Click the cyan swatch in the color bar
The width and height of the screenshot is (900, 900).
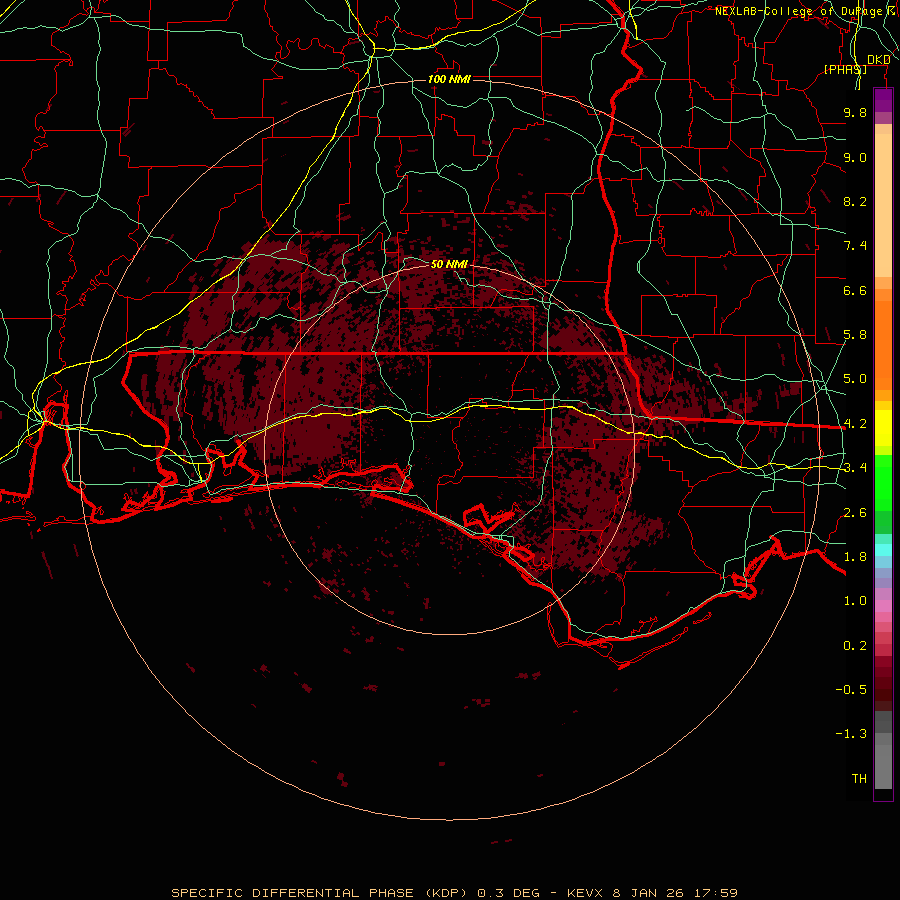(x=883, y=550)
